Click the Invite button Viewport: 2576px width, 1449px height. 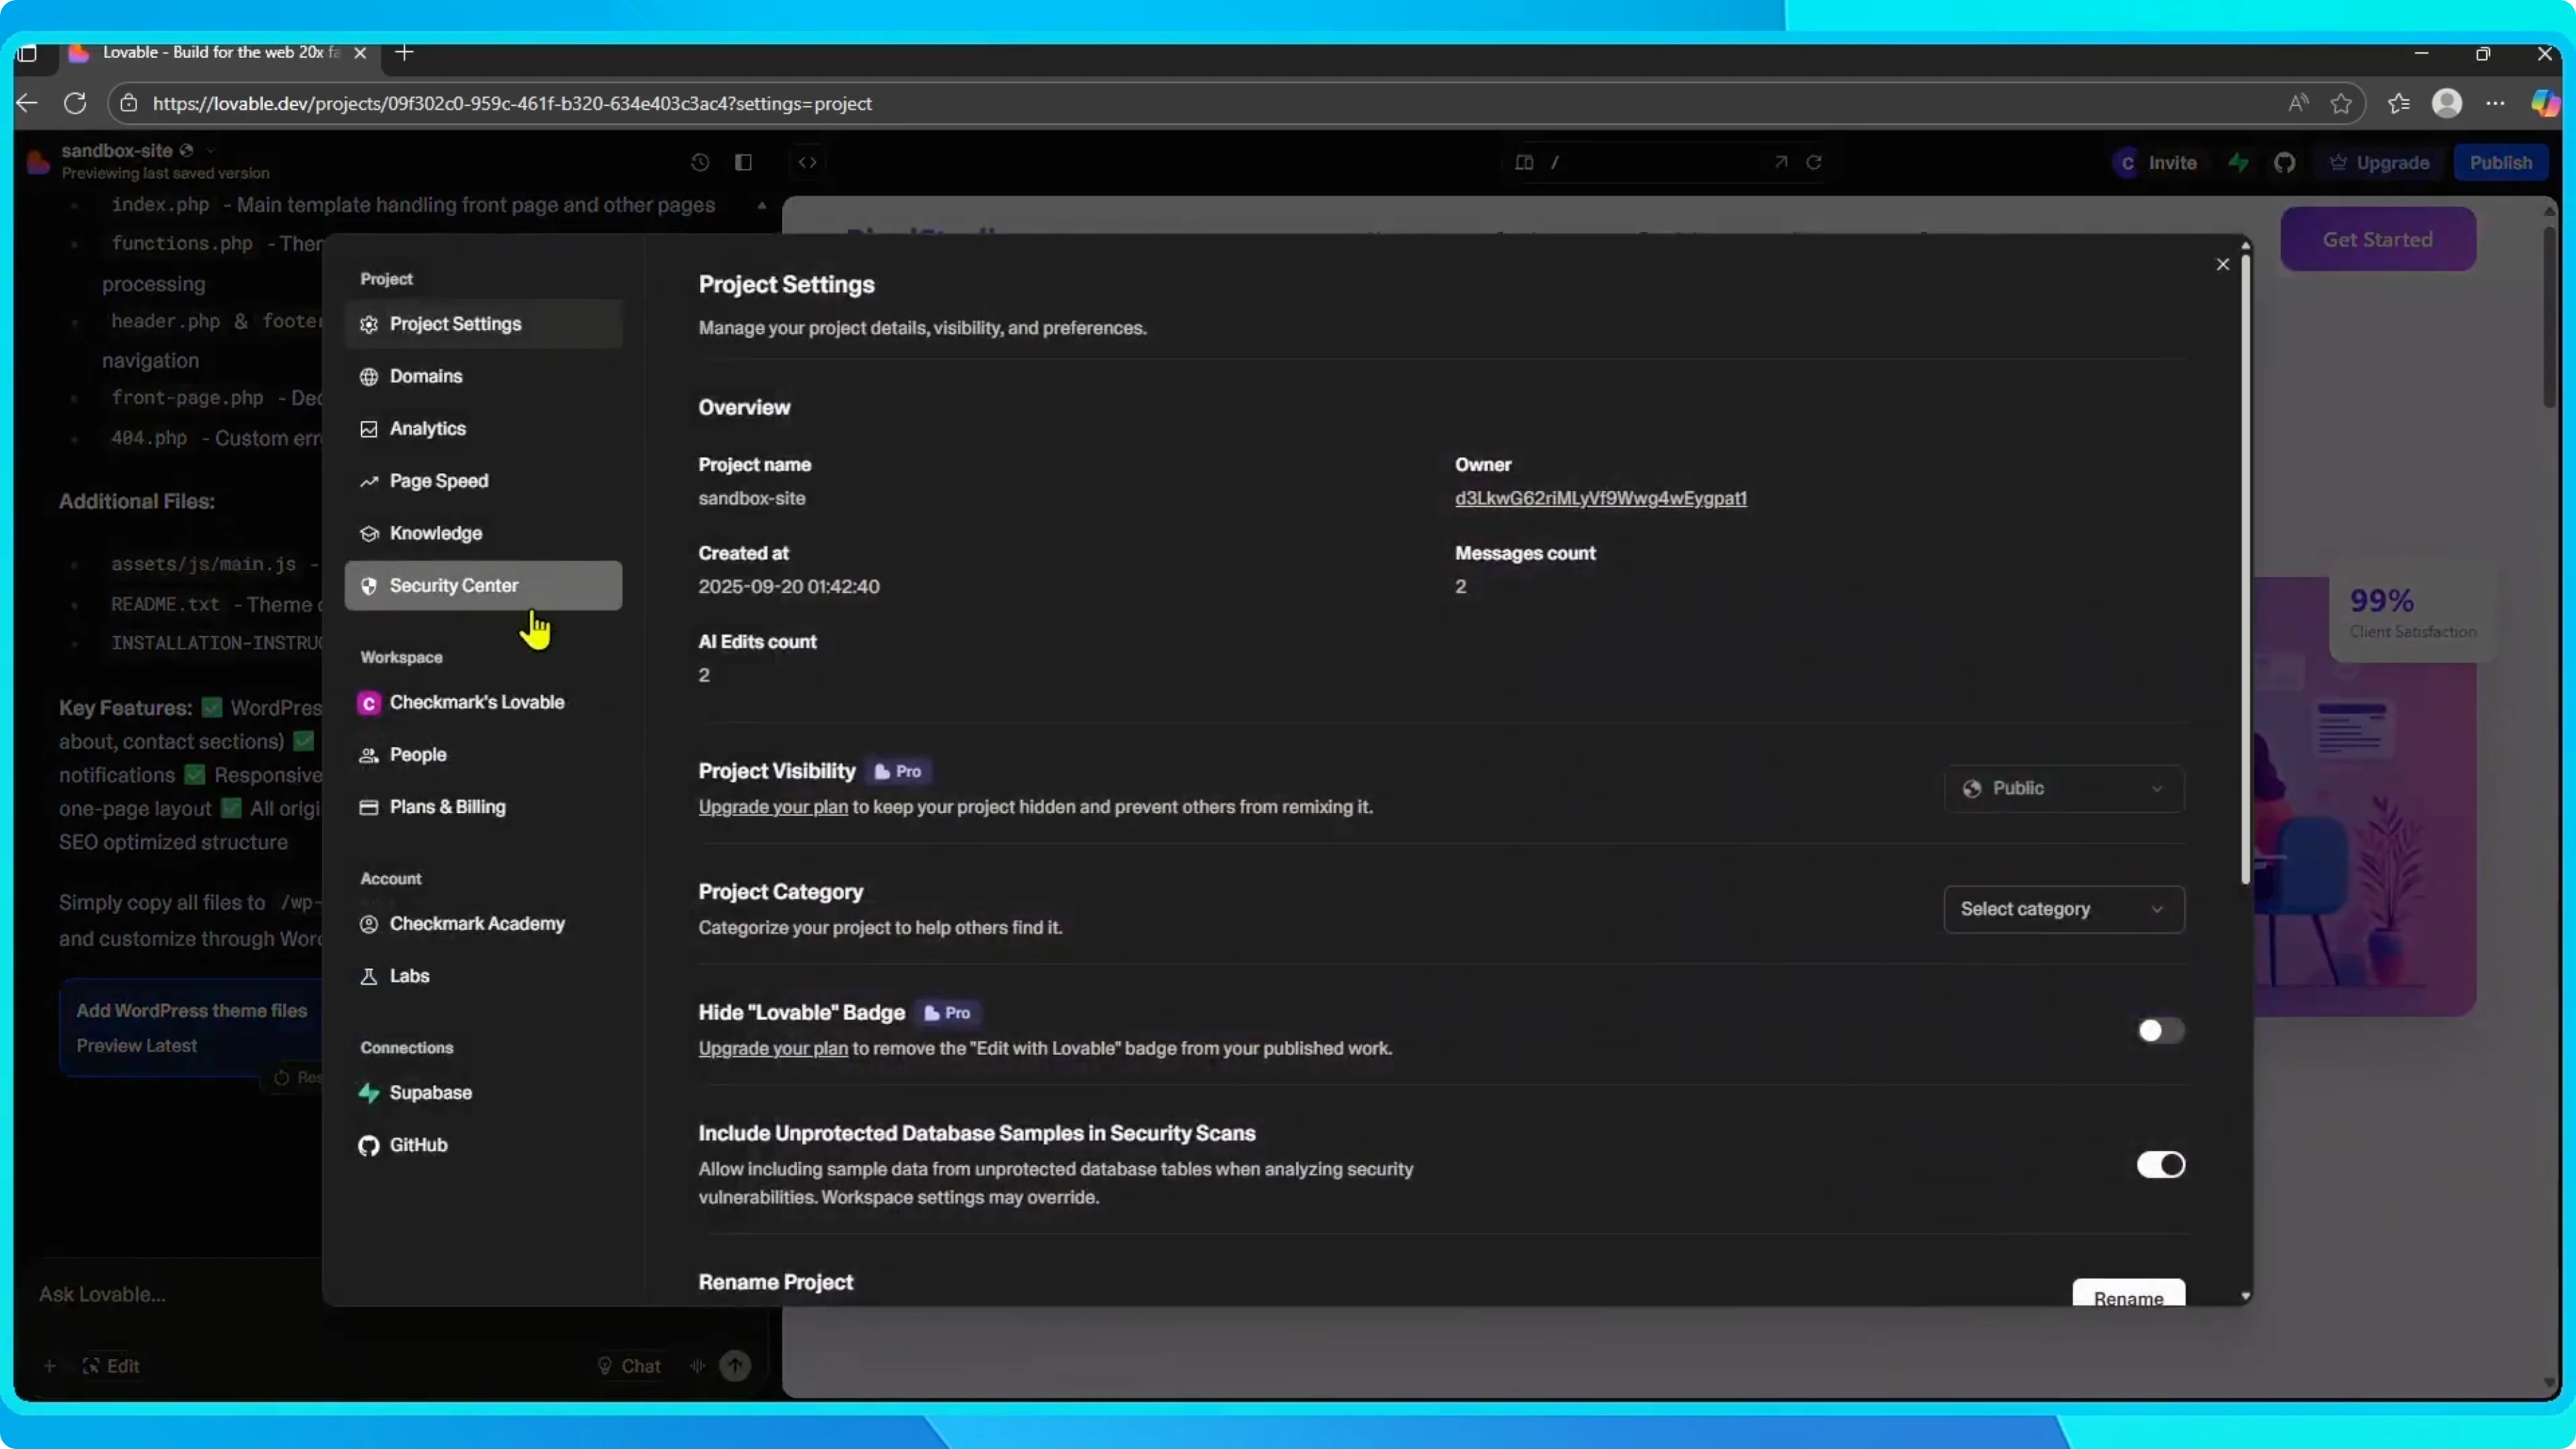[2155, 162]
